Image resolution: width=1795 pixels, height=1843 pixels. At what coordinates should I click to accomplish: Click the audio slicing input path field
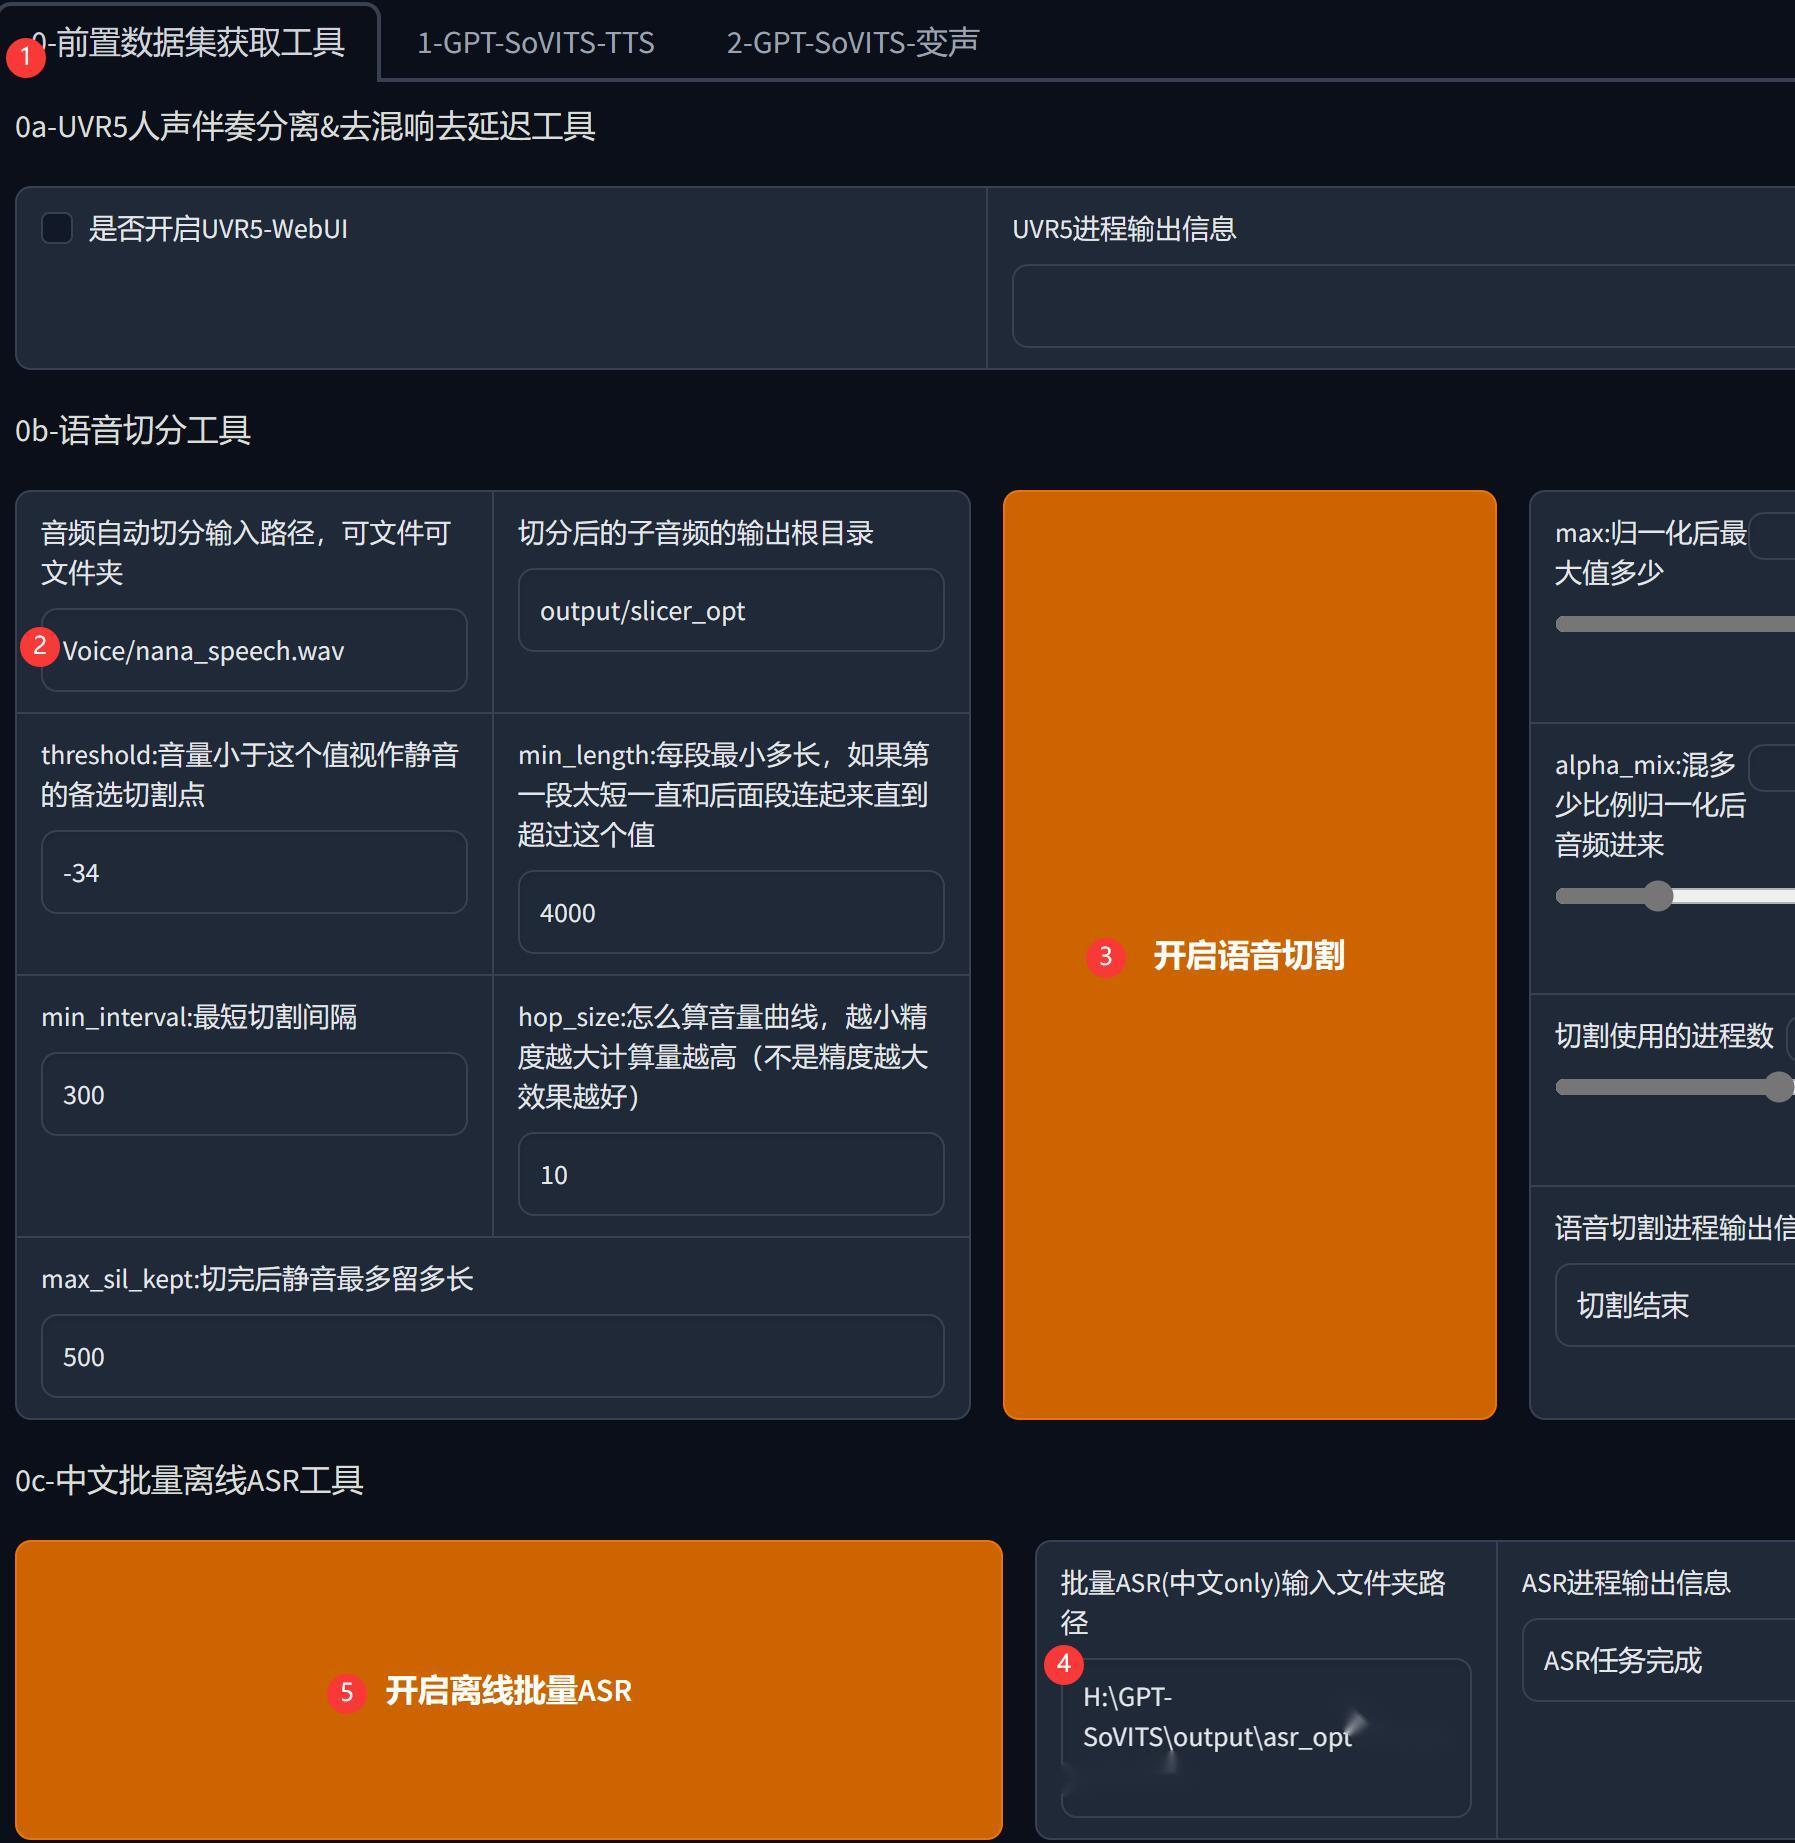coord(254,650)
